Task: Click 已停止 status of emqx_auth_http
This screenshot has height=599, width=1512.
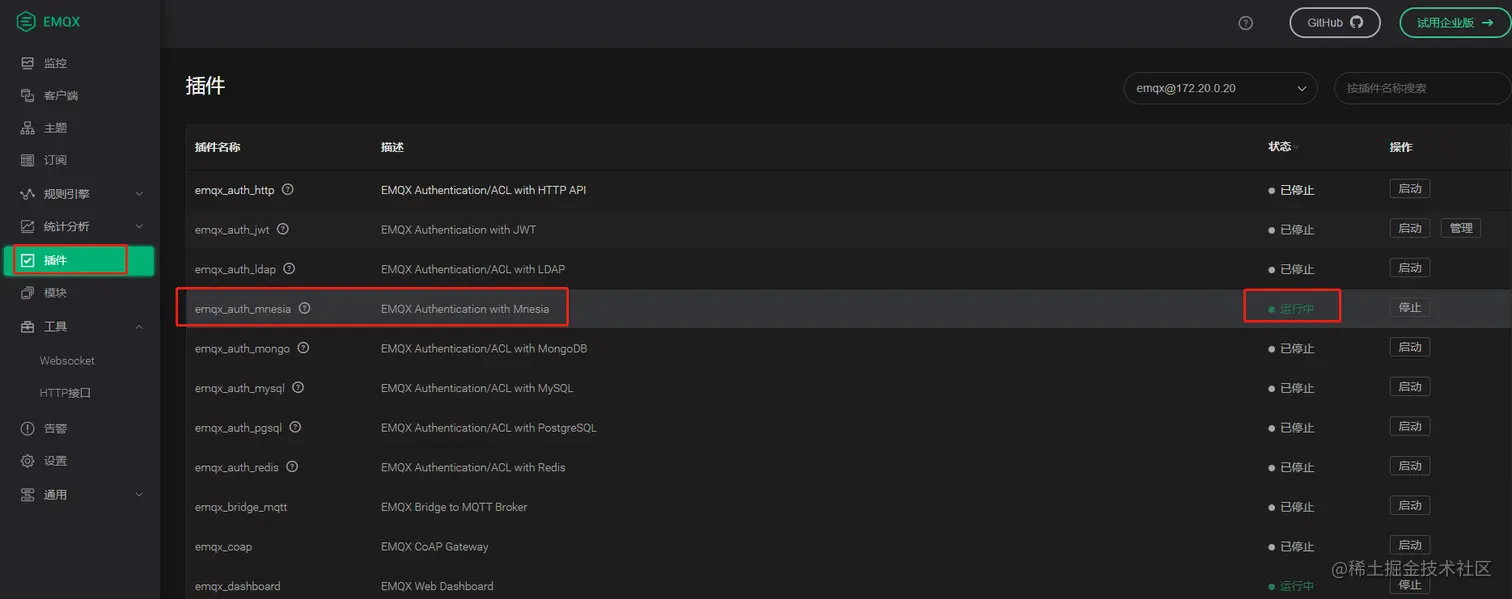Action: pos(1297,190)
